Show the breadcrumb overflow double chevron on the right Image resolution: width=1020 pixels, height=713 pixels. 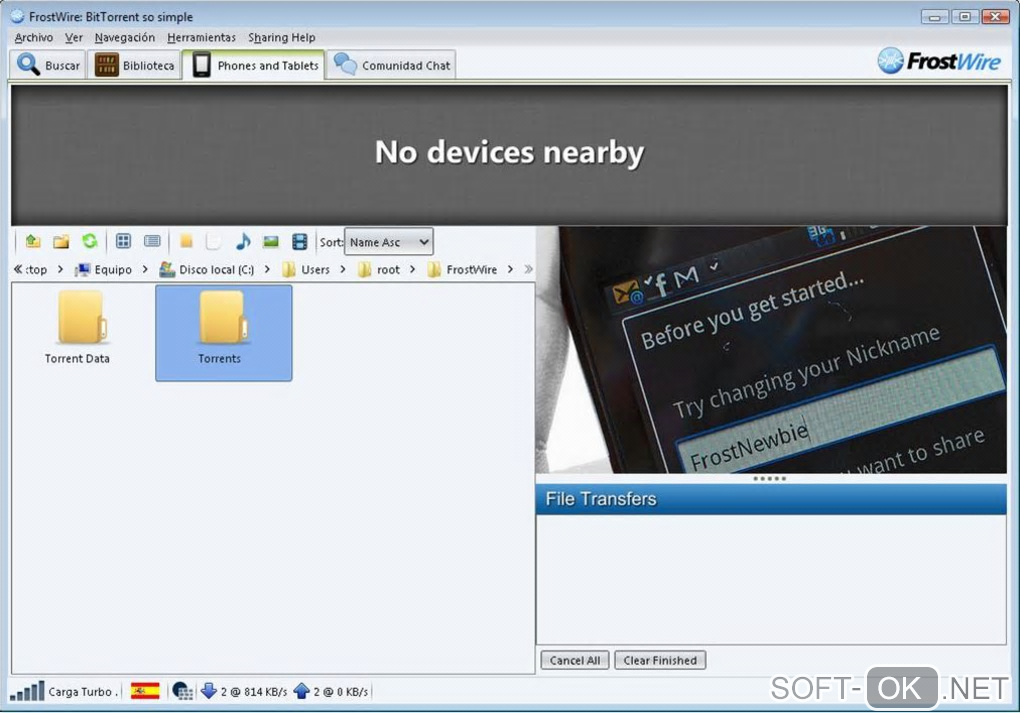pos(528,269)
